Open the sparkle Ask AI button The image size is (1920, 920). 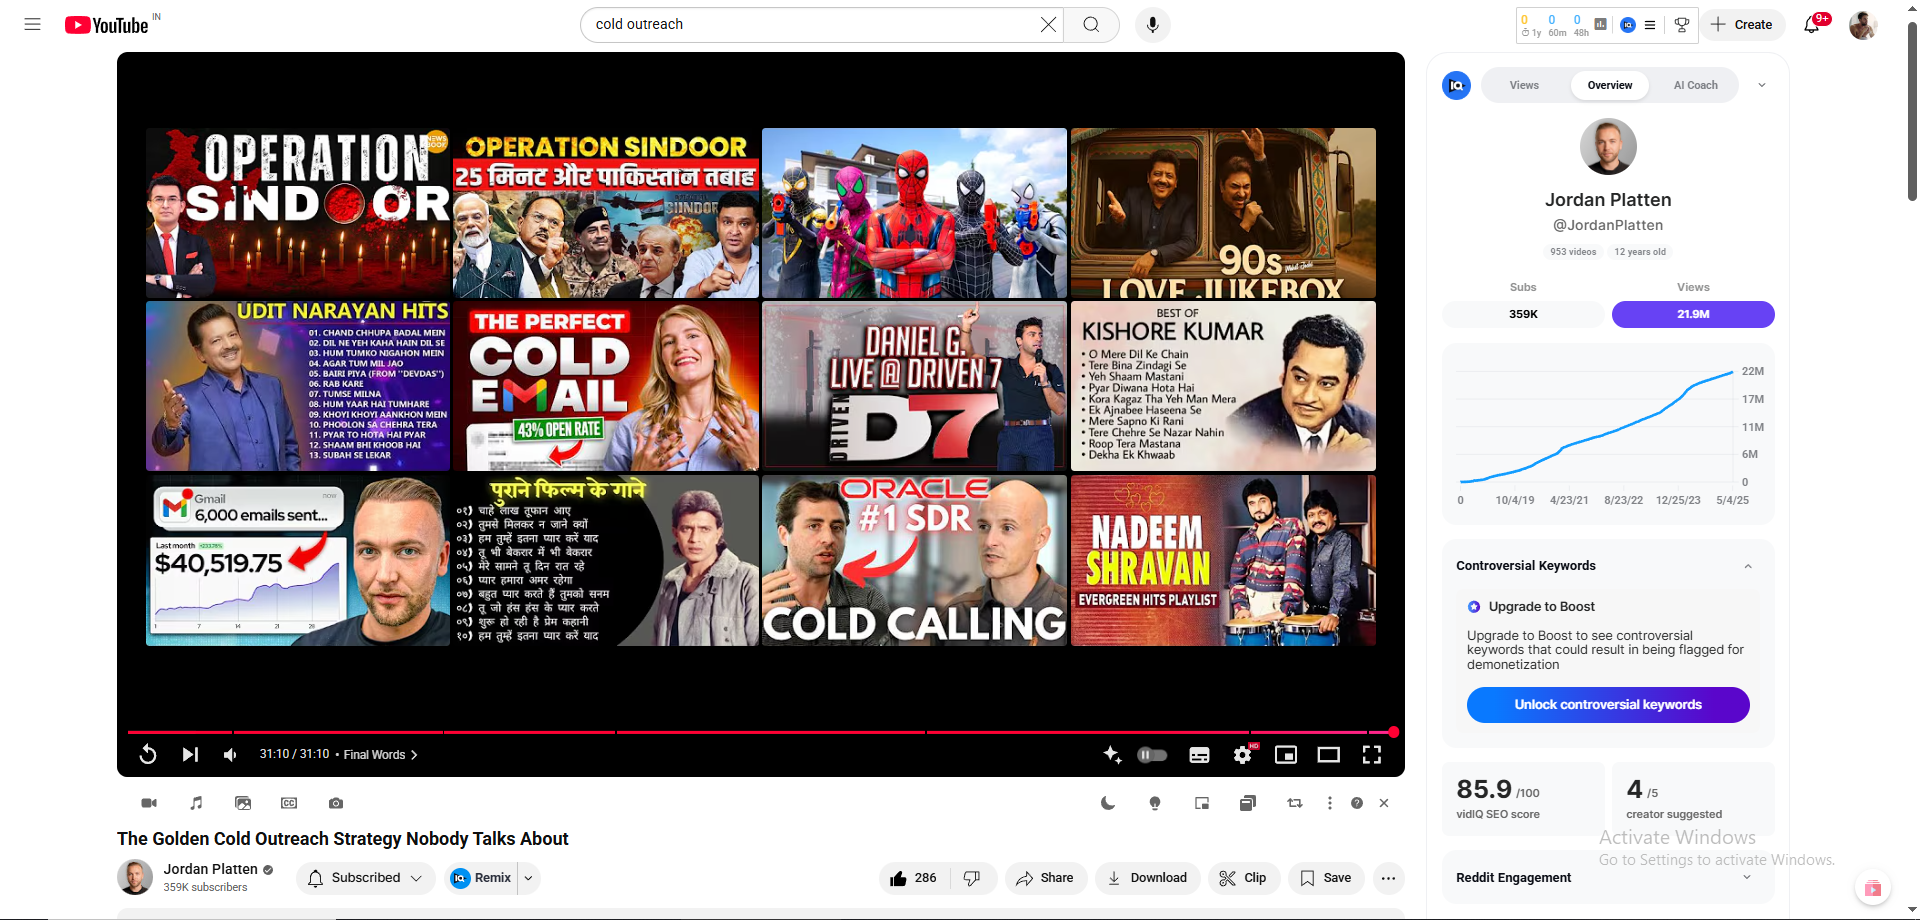tap(1112, 754)
